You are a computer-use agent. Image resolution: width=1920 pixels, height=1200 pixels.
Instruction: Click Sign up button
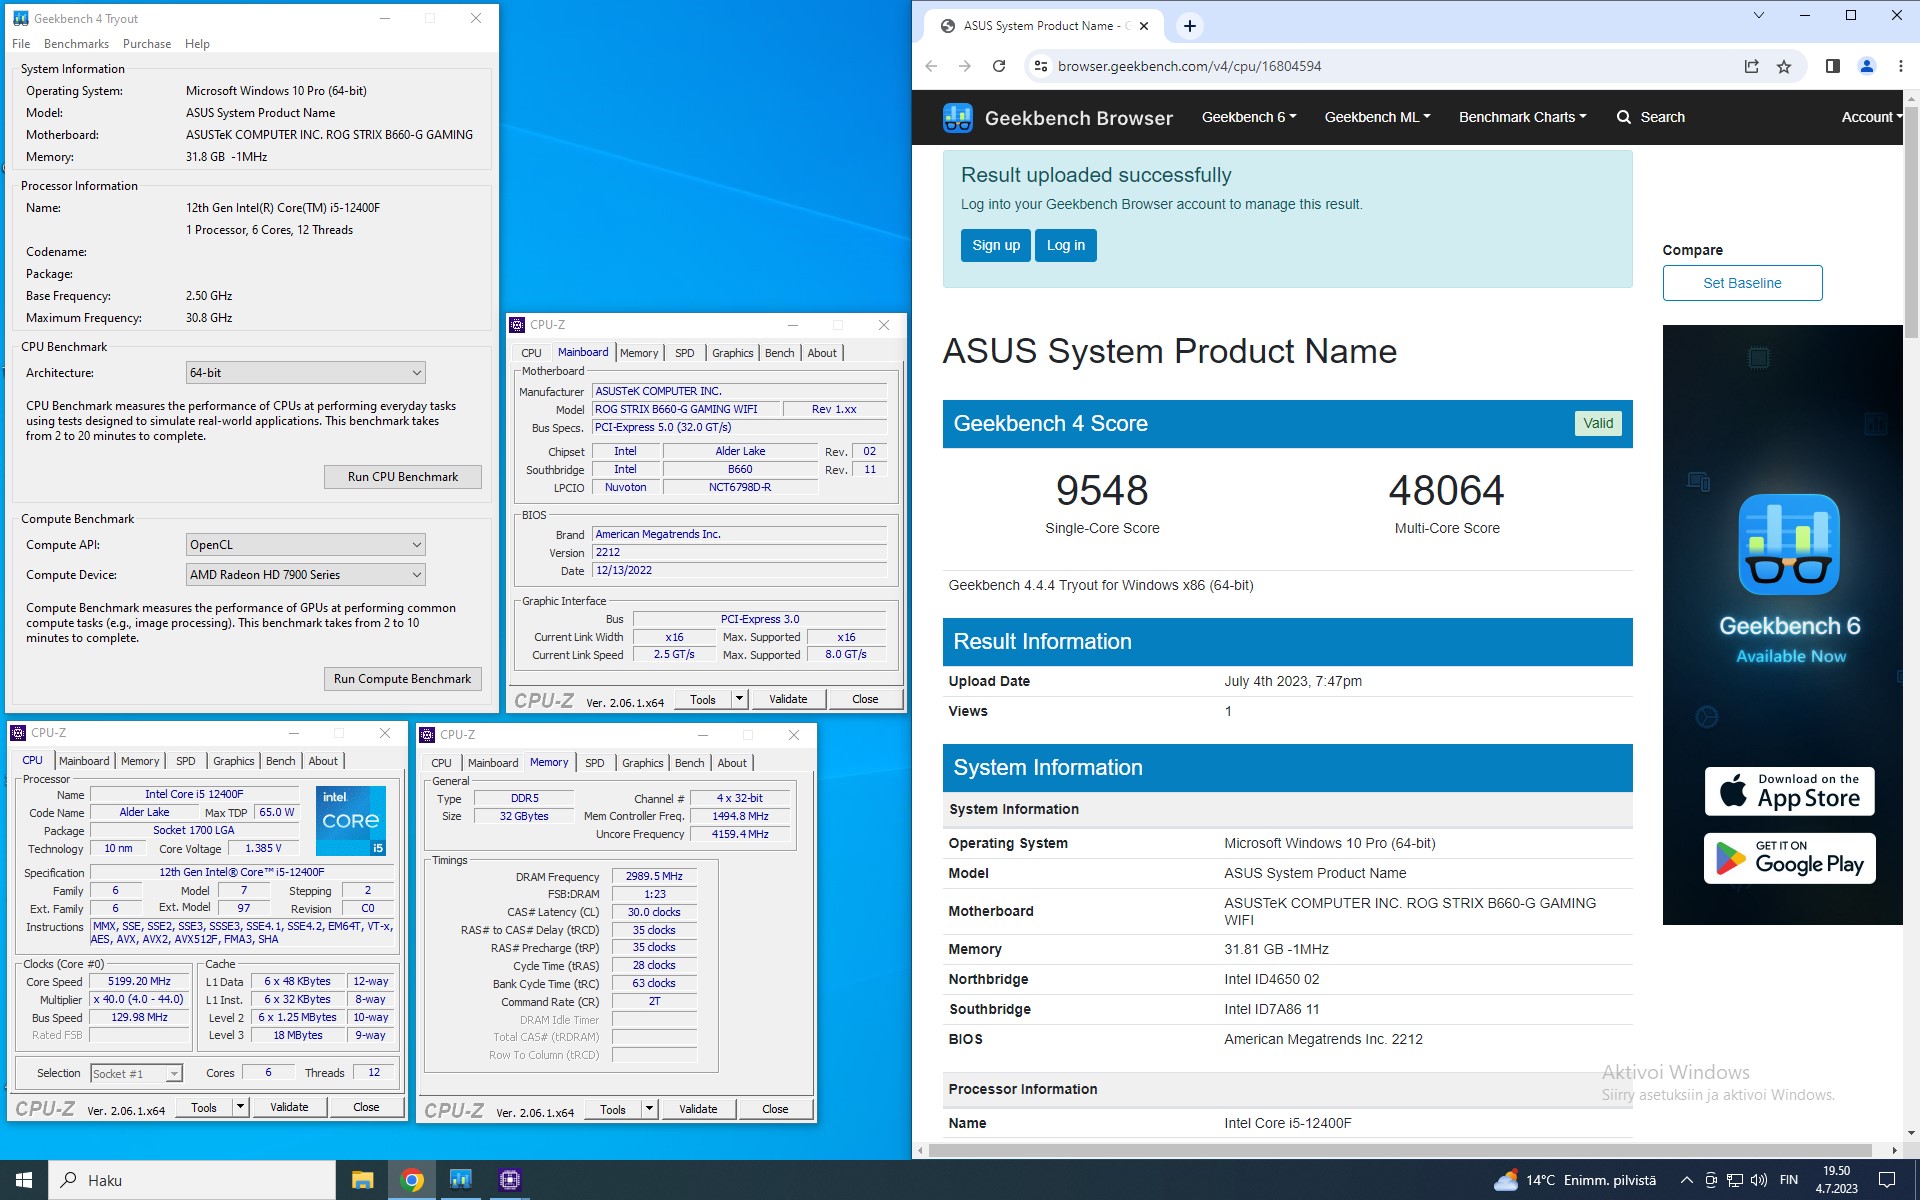[996, 245]
